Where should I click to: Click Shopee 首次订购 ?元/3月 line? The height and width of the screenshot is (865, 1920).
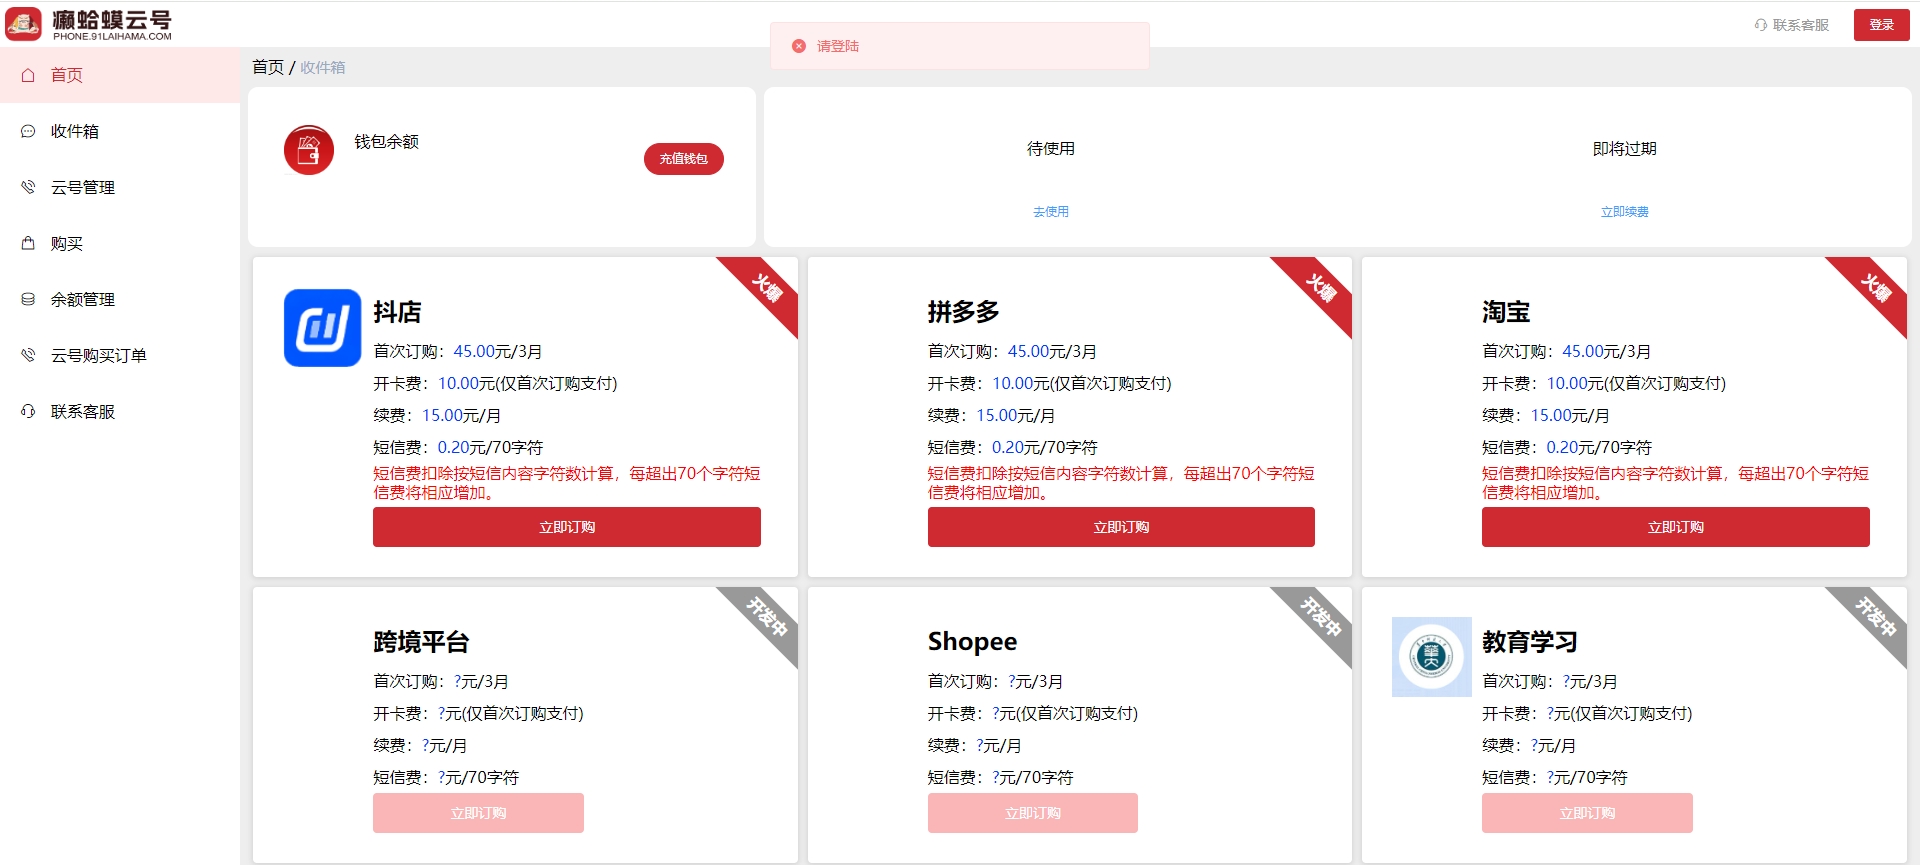[995, 682]
